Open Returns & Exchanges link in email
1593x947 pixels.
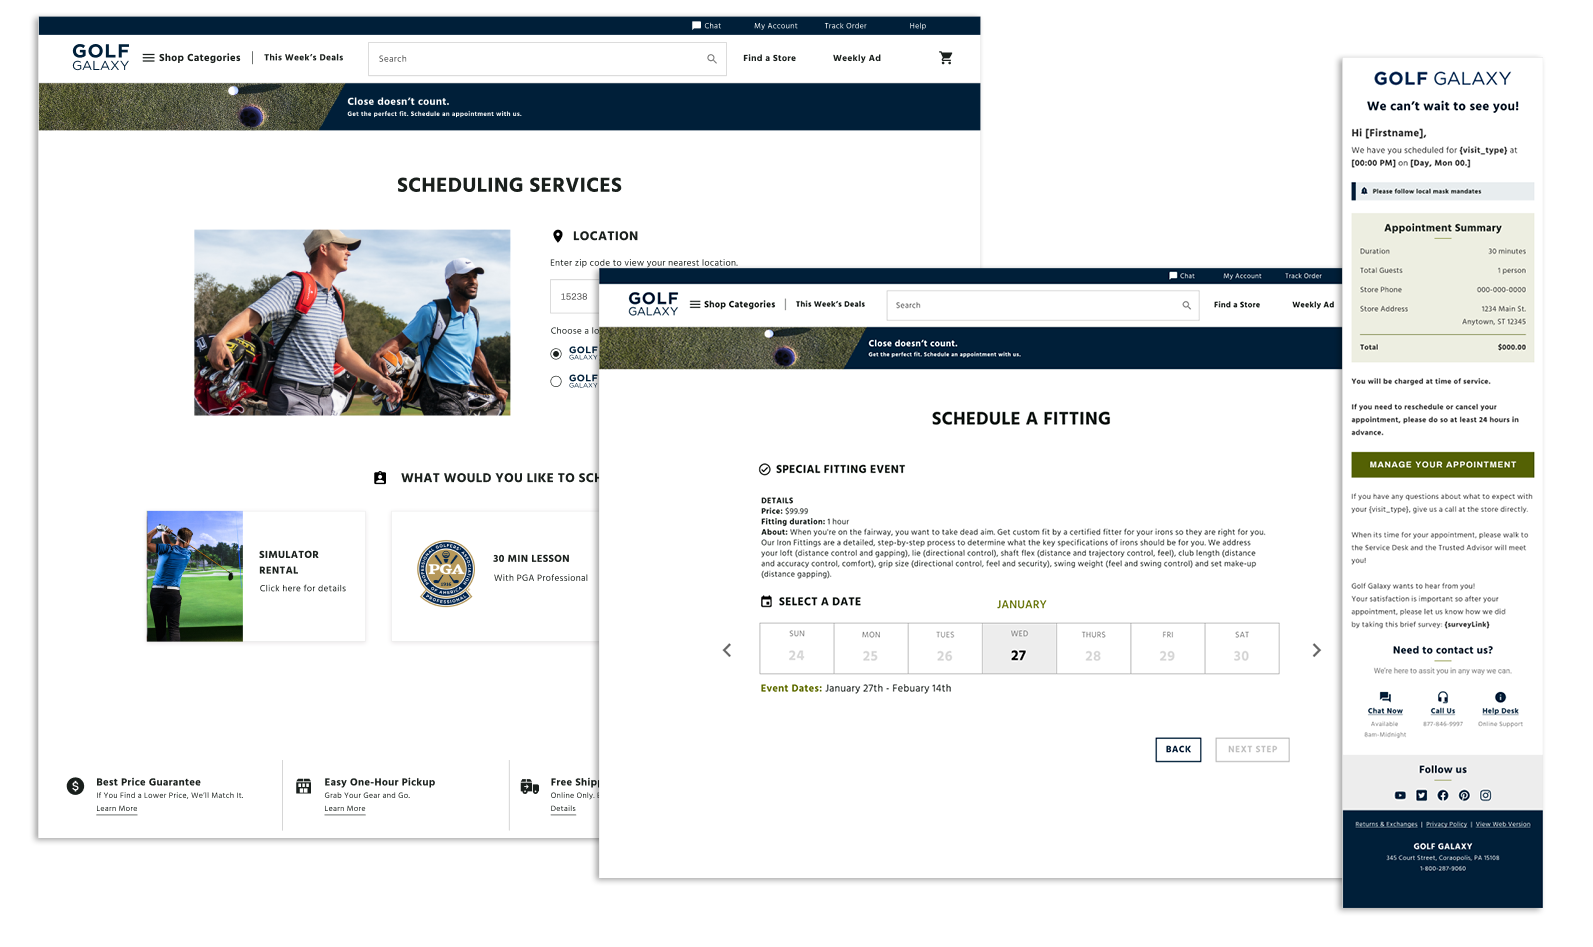point(1386,825)
